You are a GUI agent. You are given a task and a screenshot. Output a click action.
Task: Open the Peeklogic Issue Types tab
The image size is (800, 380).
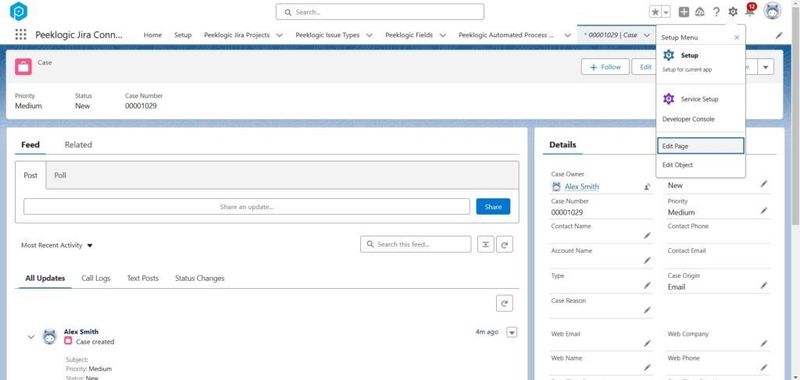click(x=328, y=35)
